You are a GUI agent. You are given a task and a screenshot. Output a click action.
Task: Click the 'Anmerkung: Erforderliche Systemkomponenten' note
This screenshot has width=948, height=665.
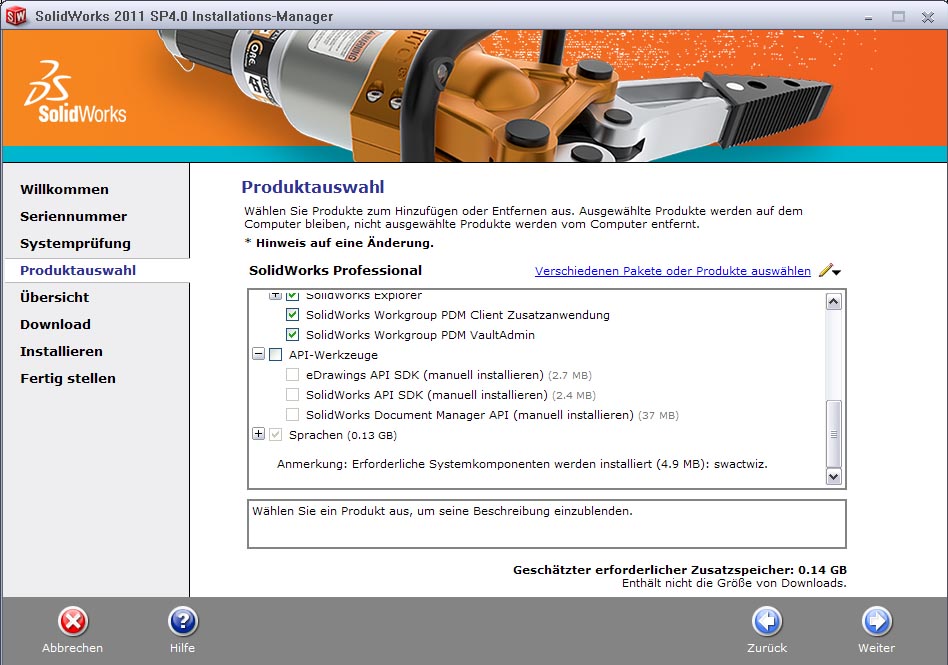[x=522, y=464]
